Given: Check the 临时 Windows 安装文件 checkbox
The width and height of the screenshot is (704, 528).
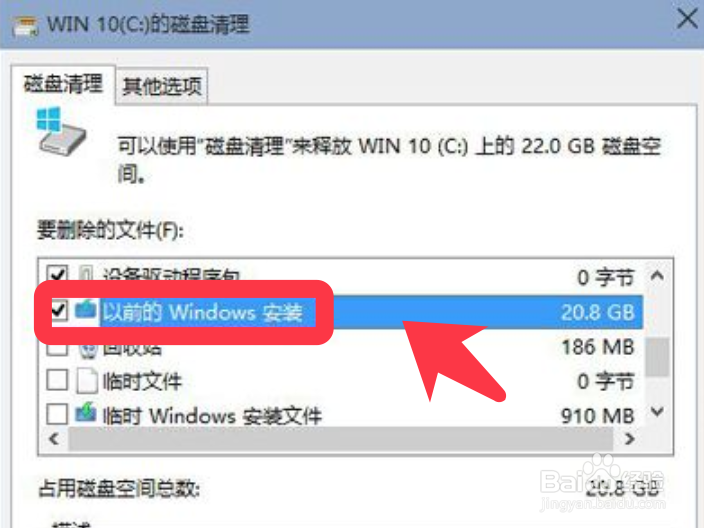Looking at the screenshot, I should tap(57, 414).
